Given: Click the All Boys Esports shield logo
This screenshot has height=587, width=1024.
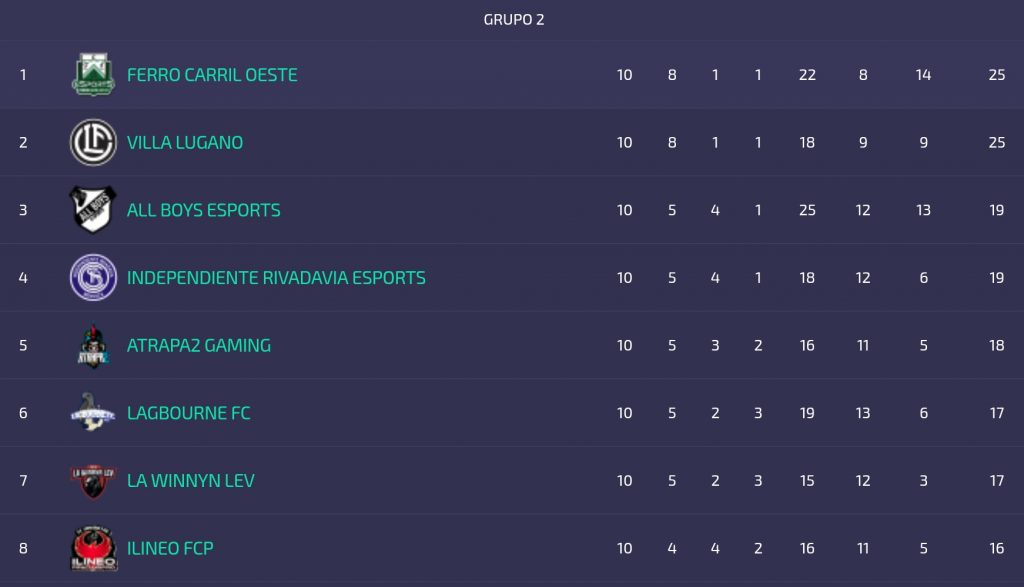Looking at the screenshot, I should coord(93,210).
